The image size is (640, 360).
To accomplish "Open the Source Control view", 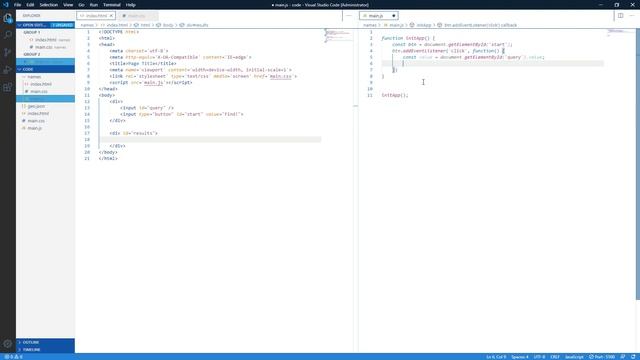I will (8, 52).
